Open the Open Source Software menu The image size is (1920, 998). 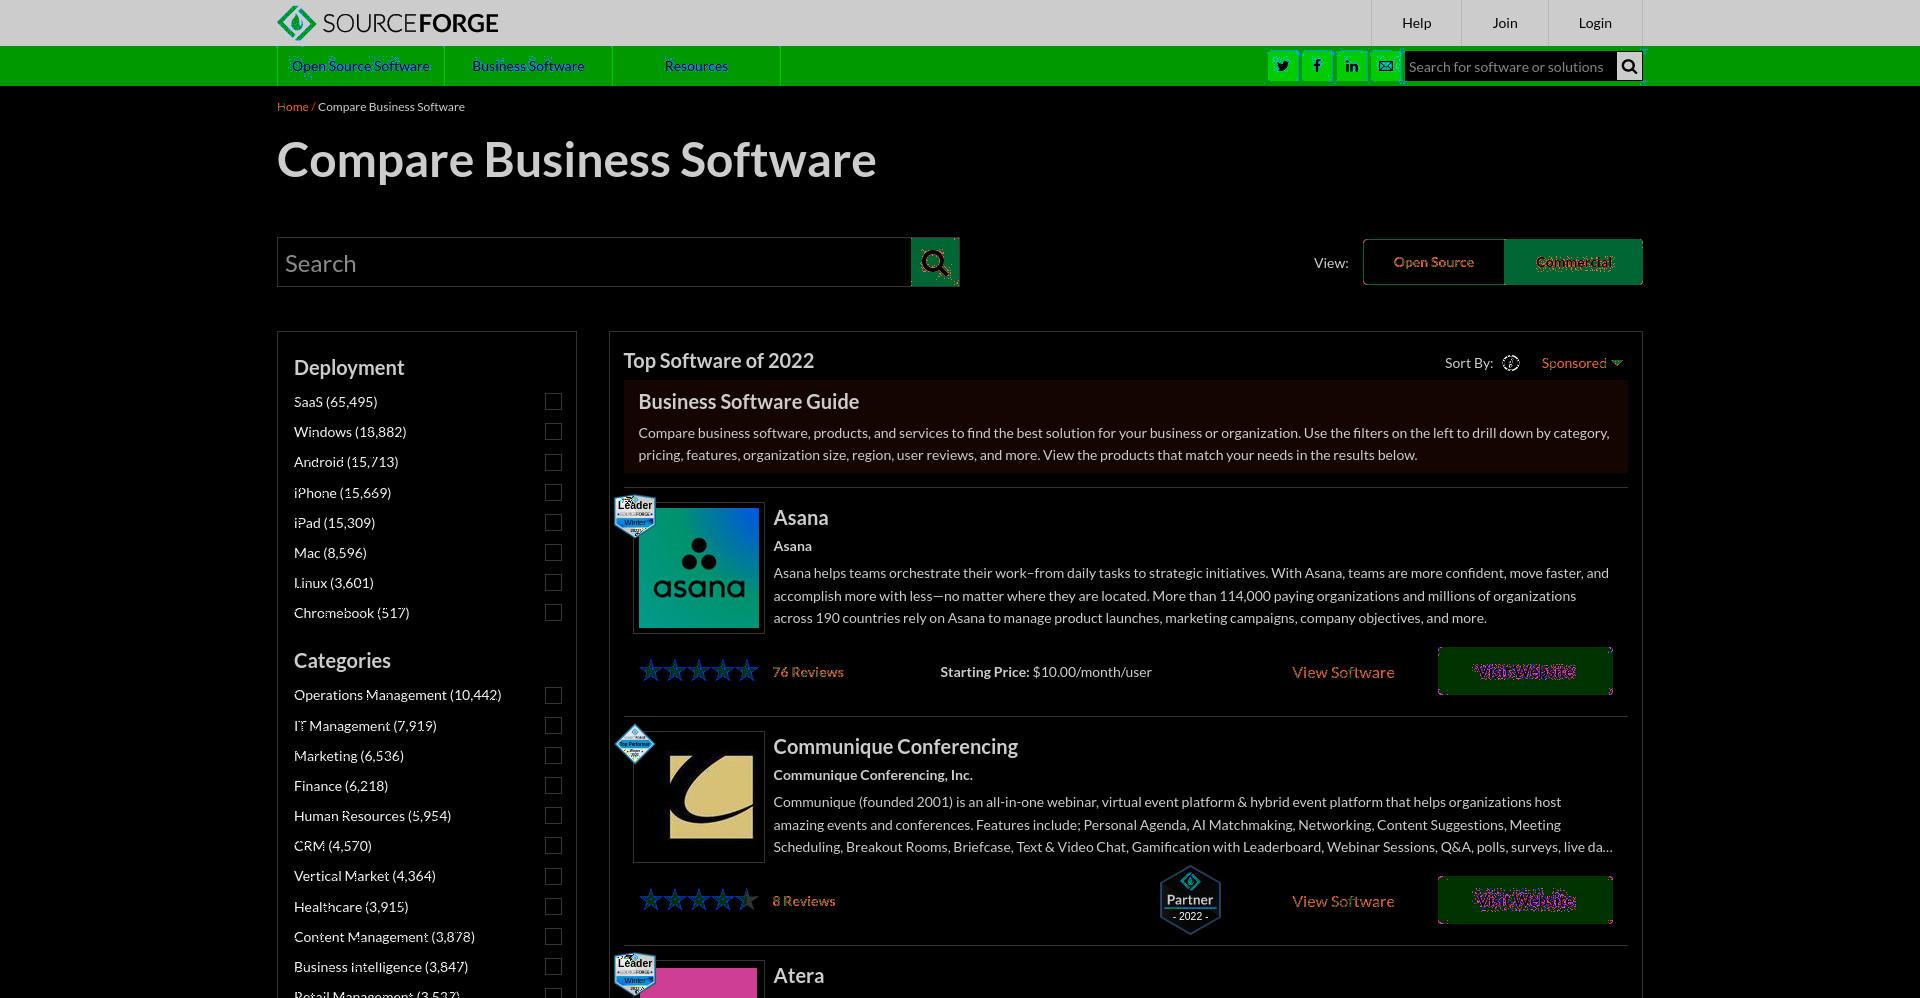tap(361, 66)
